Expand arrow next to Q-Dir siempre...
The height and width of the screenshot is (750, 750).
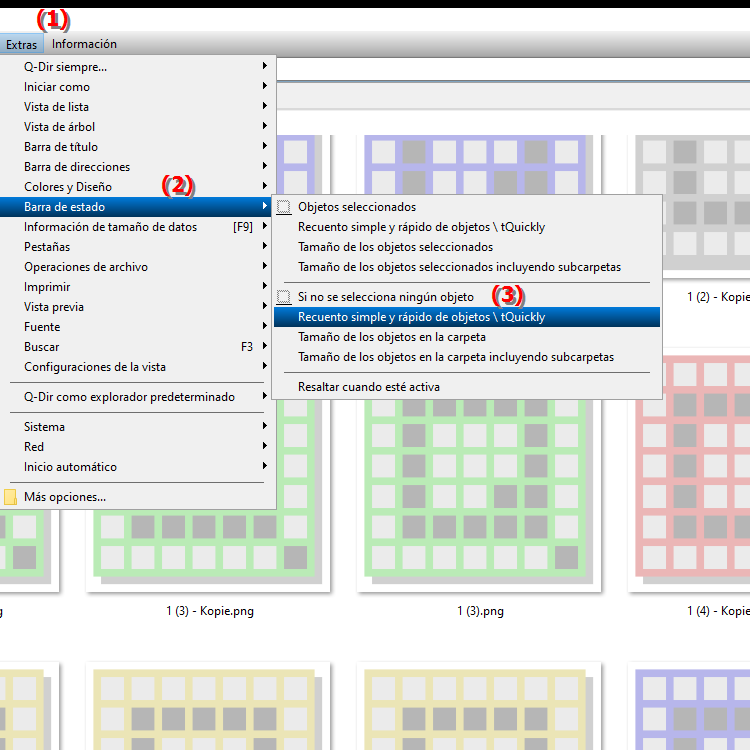pyautogui.click(x=265, y=66)
